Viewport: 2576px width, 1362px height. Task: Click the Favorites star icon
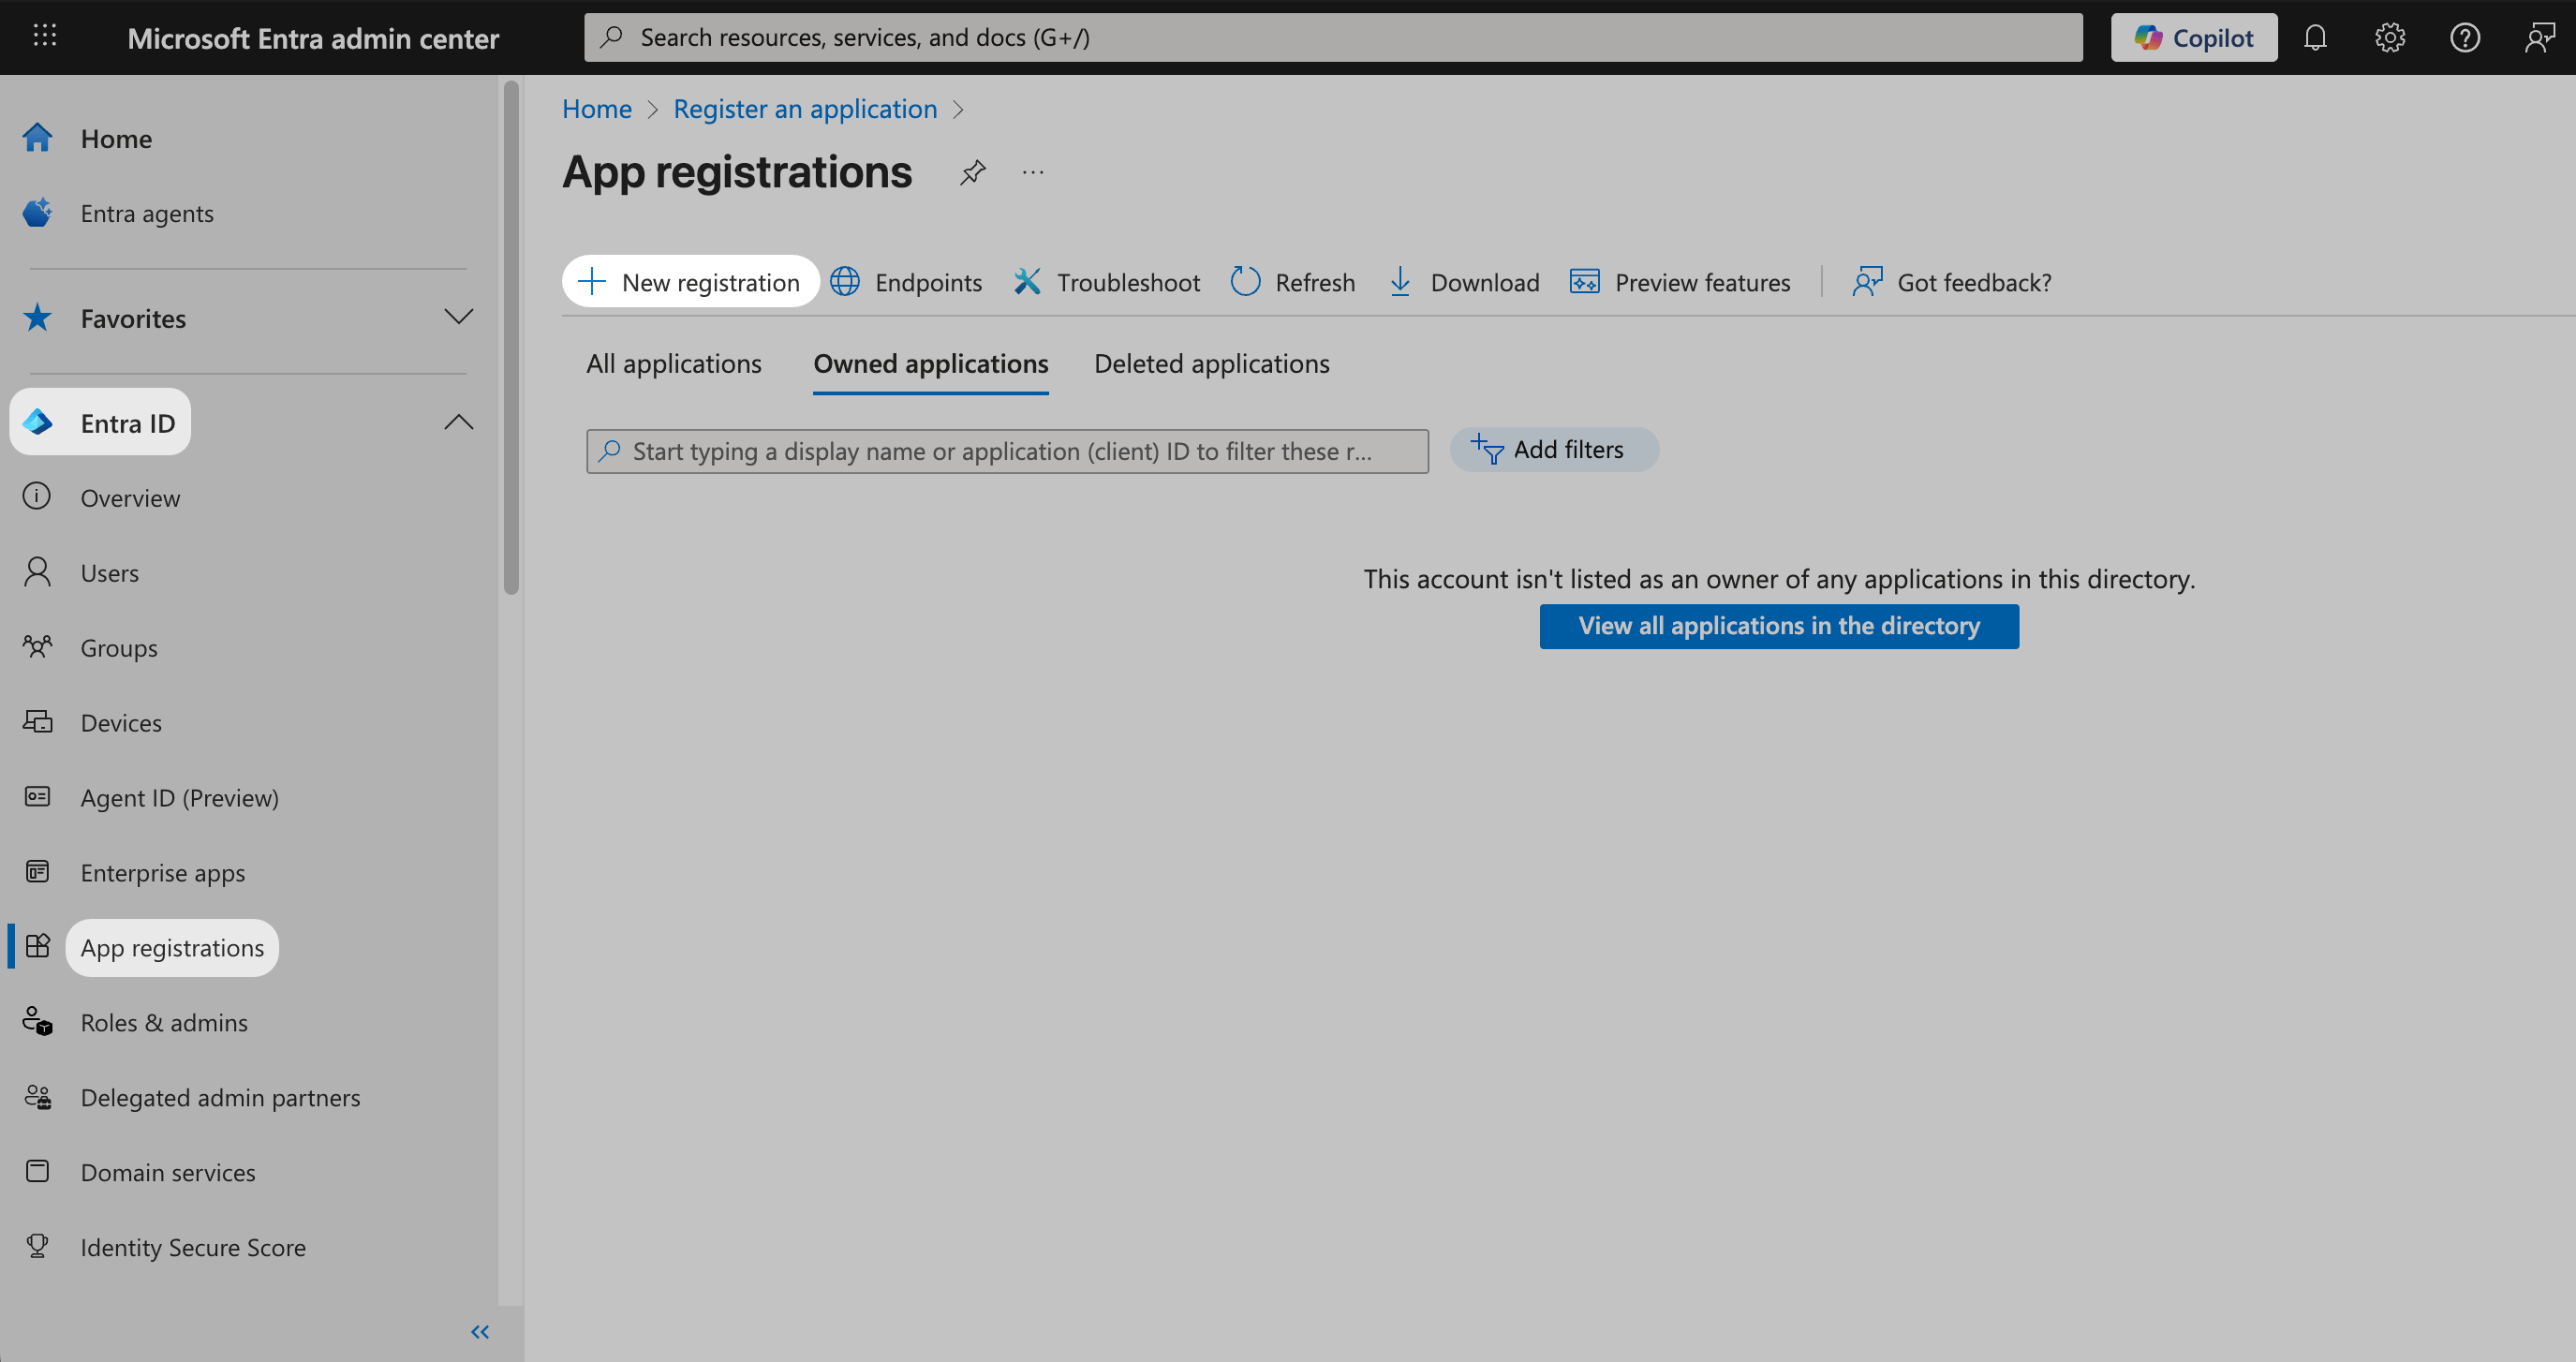click(38, 317)
